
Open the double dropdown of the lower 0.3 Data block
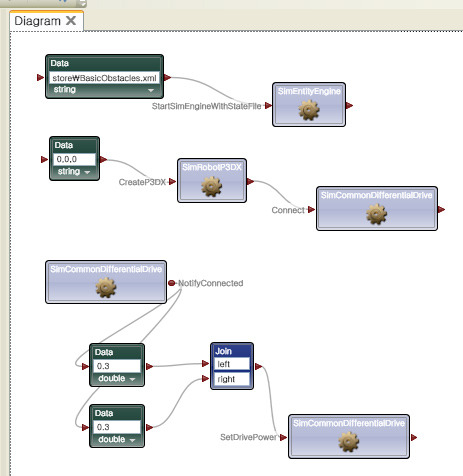(x=132, y=440)
